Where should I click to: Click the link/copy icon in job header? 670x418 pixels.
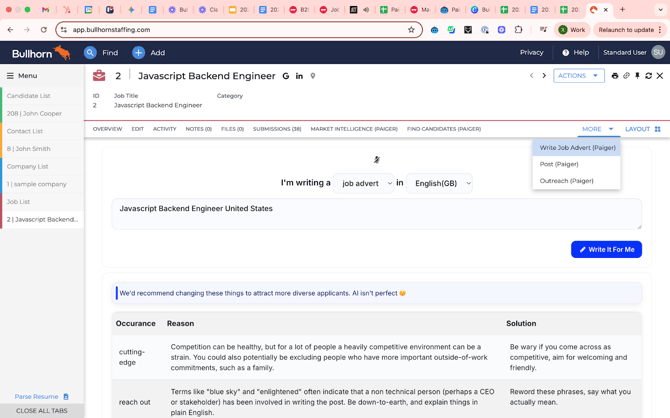[x=626, y=76]
